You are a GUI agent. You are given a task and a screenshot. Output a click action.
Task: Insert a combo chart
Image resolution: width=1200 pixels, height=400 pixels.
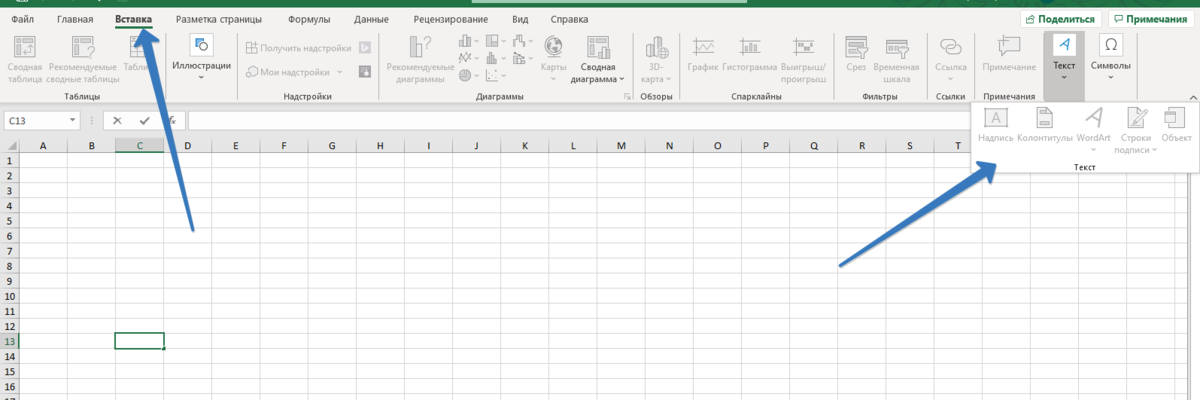click(x=522, y=59)
